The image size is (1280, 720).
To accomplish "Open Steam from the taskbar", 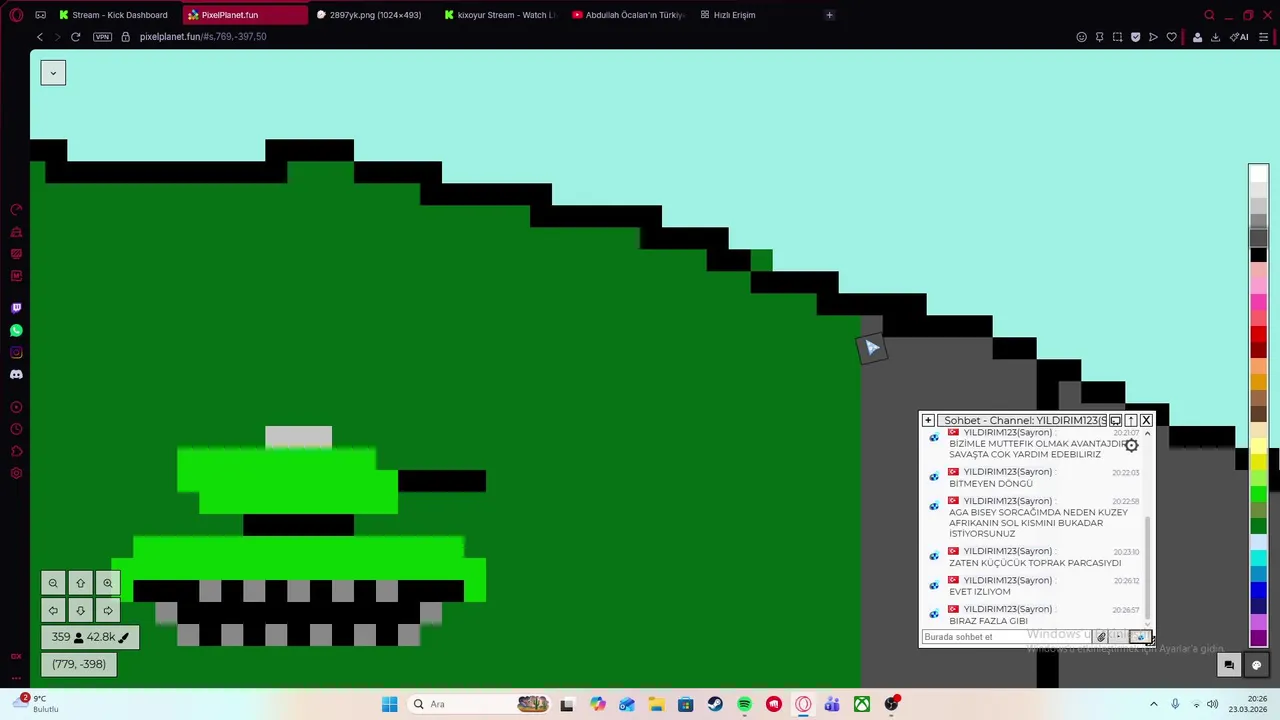I will 715,704.
